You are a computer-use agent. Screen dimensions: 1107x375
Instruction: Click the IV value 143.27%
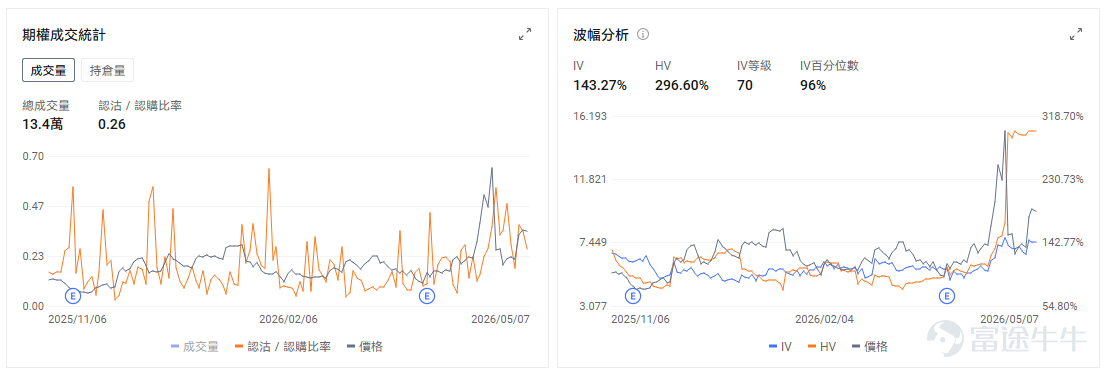600,85
